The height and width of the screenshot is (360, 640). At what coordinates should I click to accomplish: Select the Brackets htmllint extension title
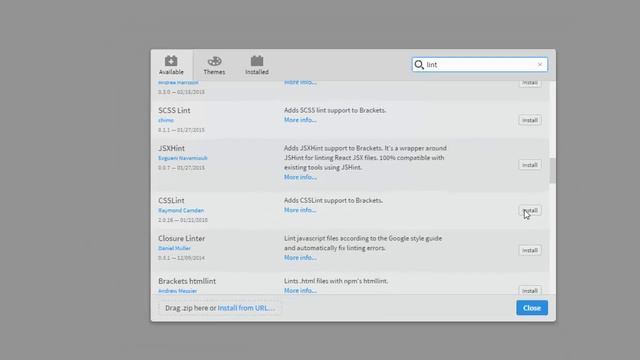coord(187,281)
